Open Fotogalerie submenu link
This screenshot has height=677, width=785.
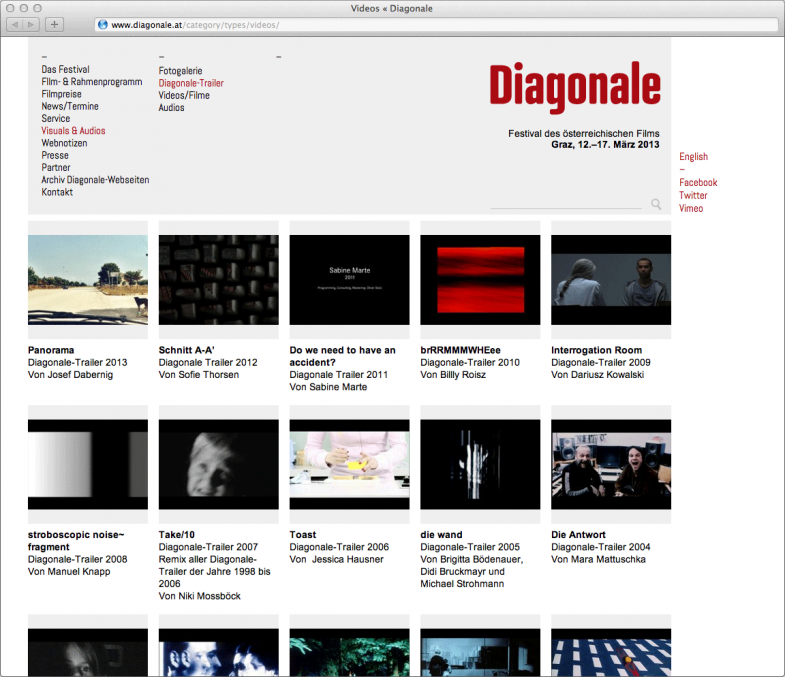pos(180,71)
